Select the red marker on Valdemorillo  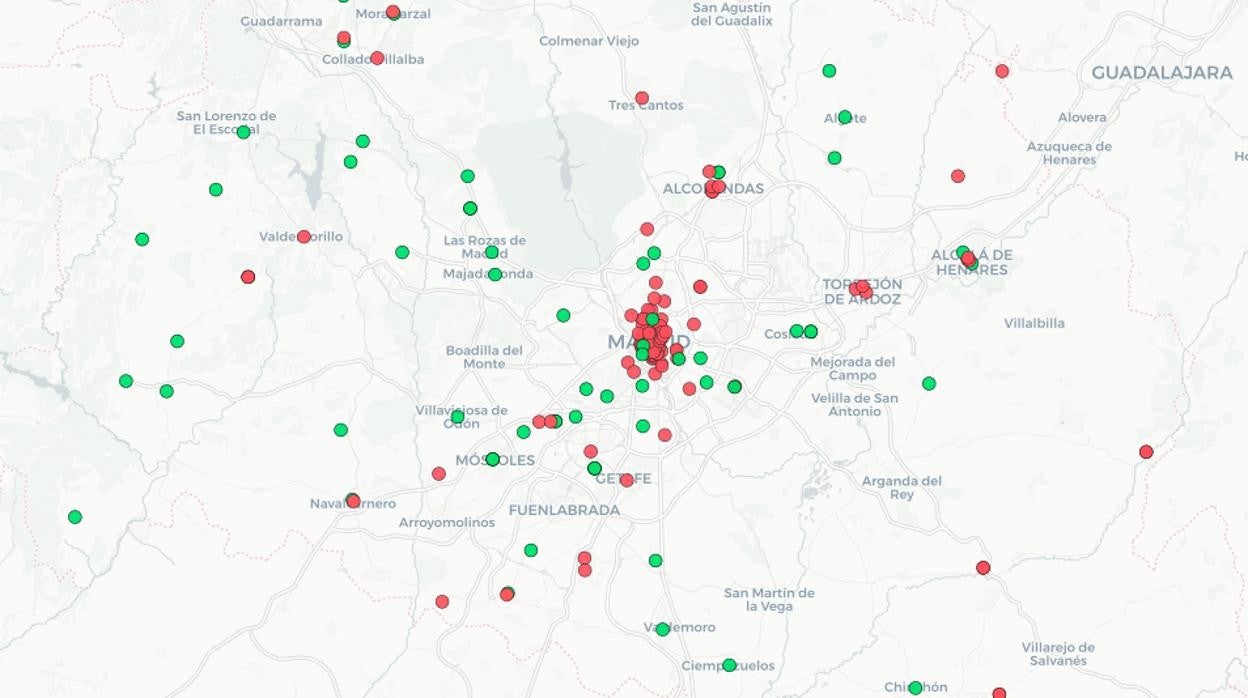click(304, 237)
